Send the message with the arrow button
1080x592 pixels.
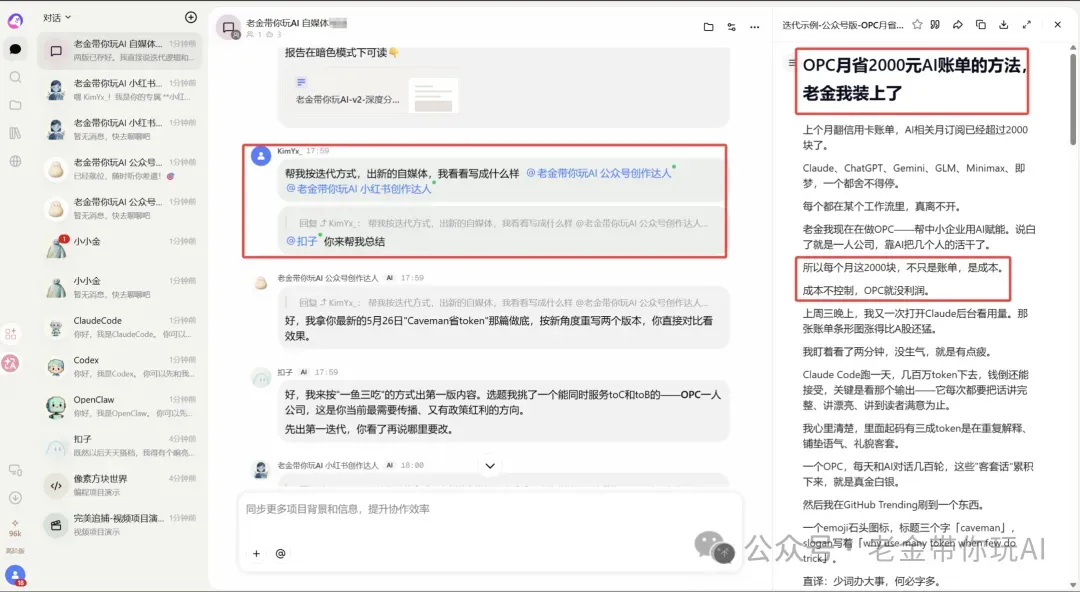click(724, 553)
